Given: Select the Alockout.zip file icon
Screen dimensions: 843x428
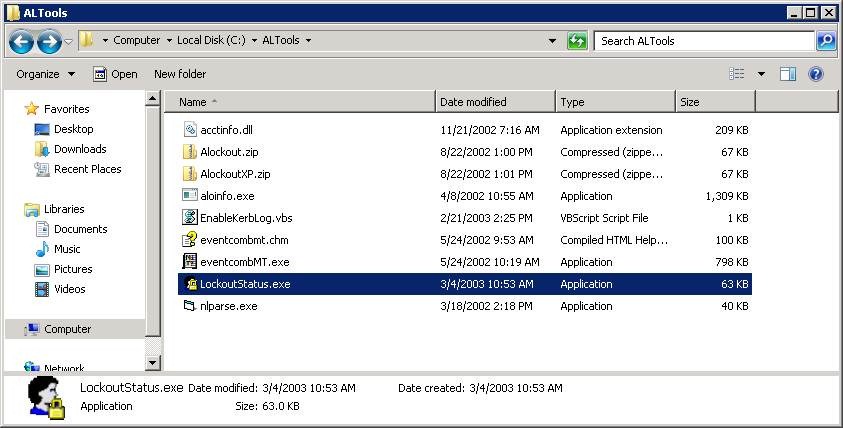Looking at the screenshot, I should click(189, 152).
